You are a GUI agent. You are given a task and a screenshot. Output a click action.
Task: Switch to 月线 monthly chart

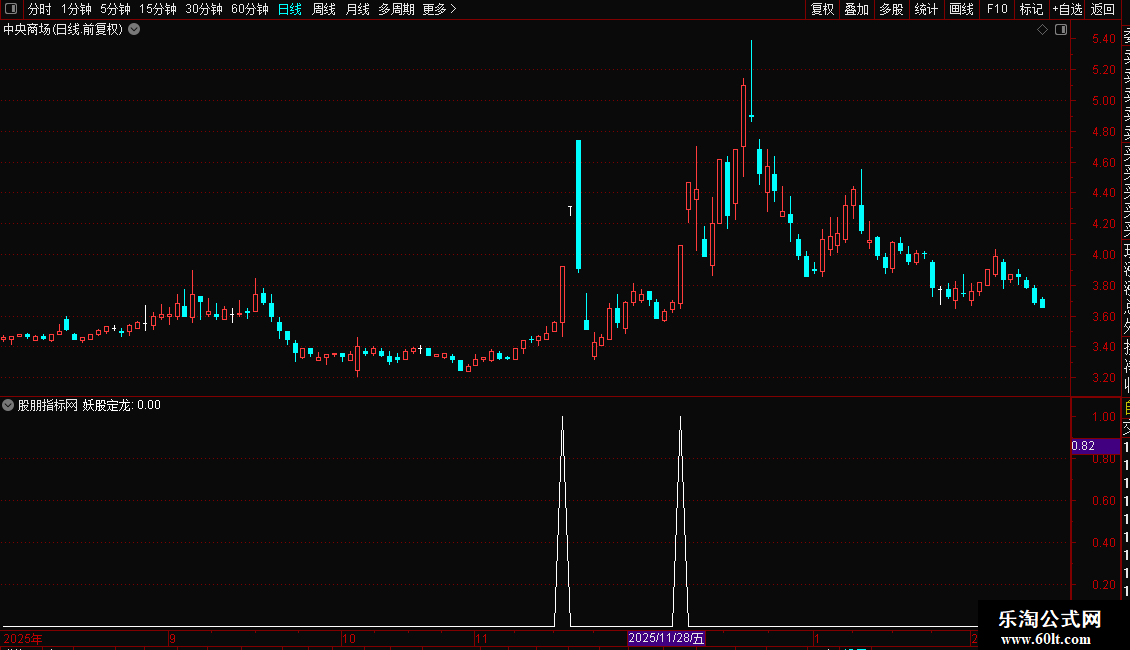pyautogui.click(x=357, y=9)
